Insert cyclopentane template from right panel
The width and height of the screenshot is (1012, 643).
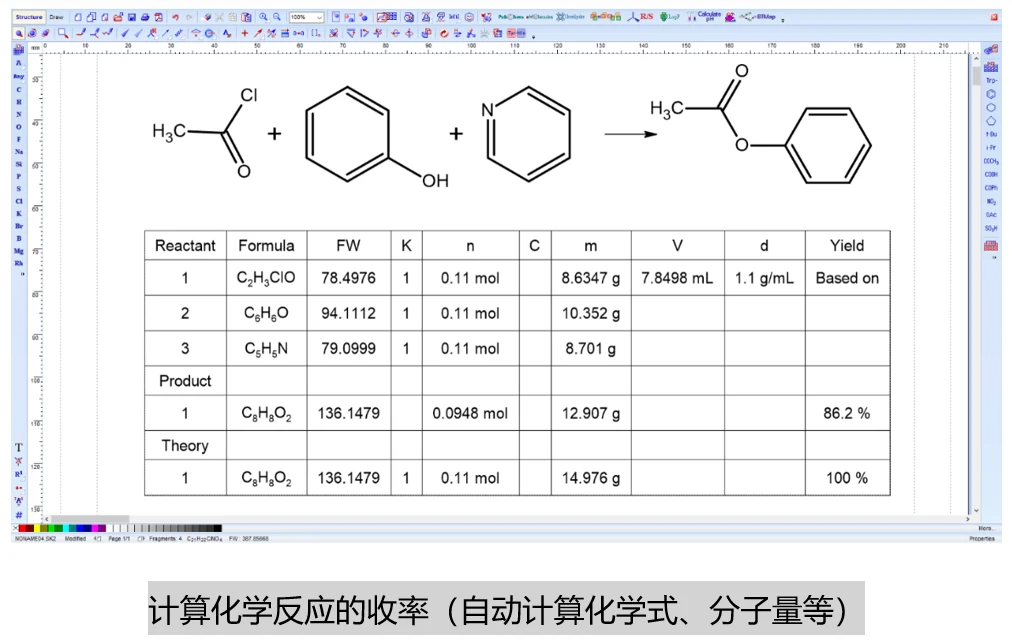(x=991, y=121)
